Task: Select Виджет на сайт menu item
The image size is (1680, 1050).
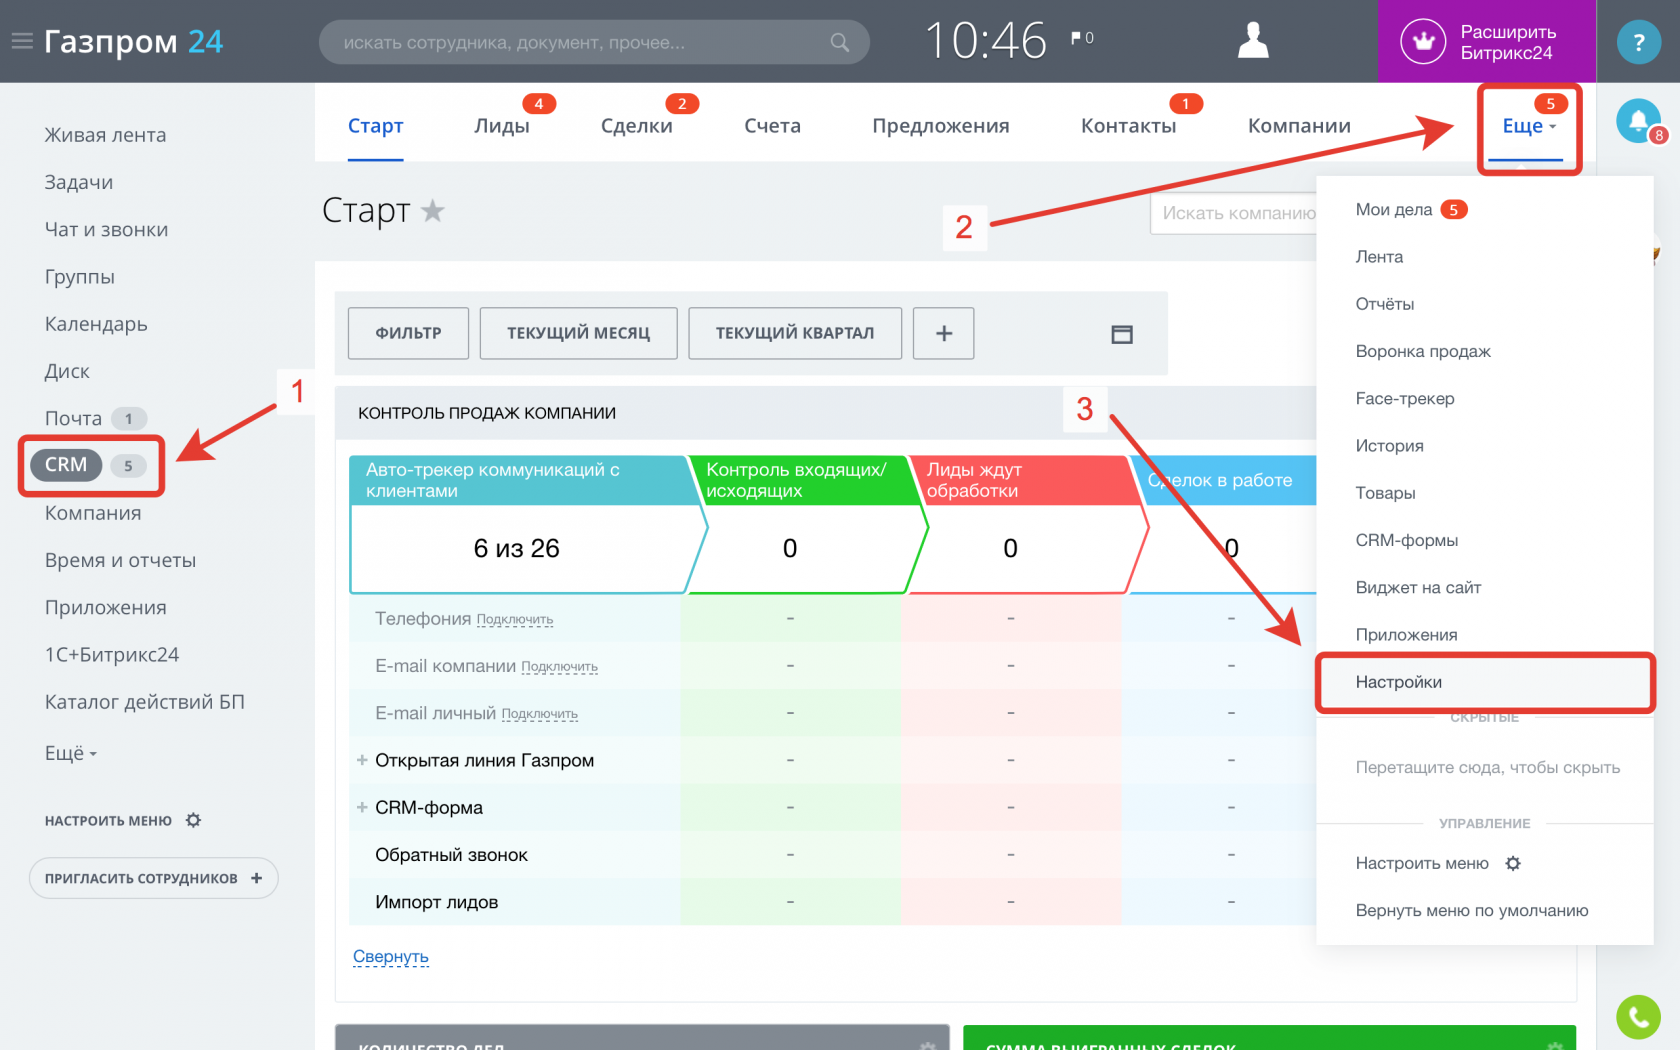Action: pos(1418,587)
